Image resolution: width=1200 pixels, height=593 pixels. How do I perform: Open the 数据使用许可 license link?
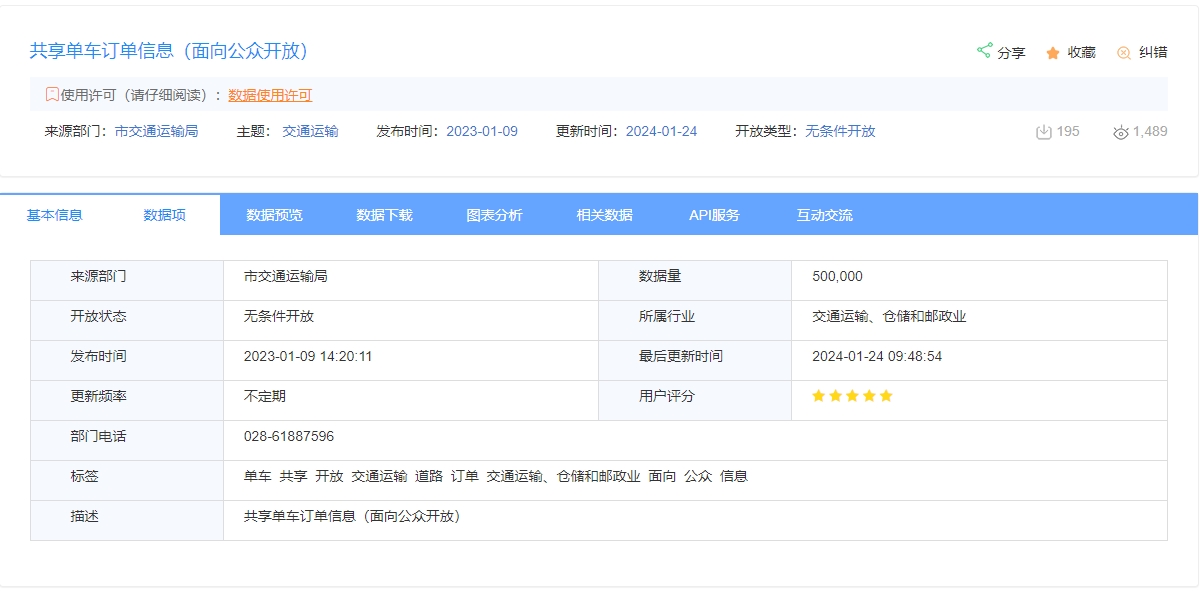point(270,96)
